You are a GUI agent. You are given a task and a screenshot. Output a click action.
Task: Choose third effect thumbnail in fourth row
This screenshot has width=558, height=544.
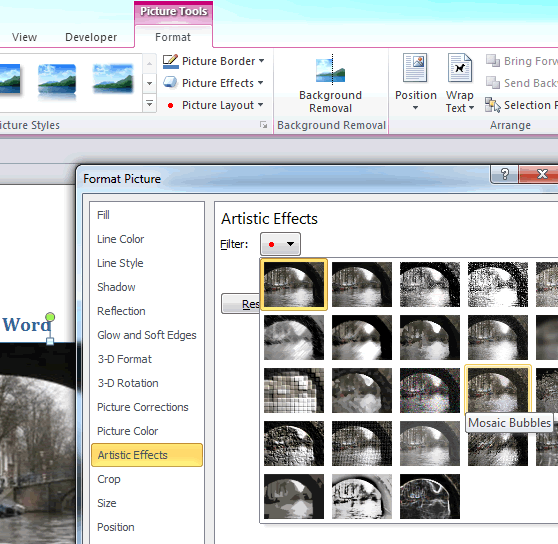[430, 444]
